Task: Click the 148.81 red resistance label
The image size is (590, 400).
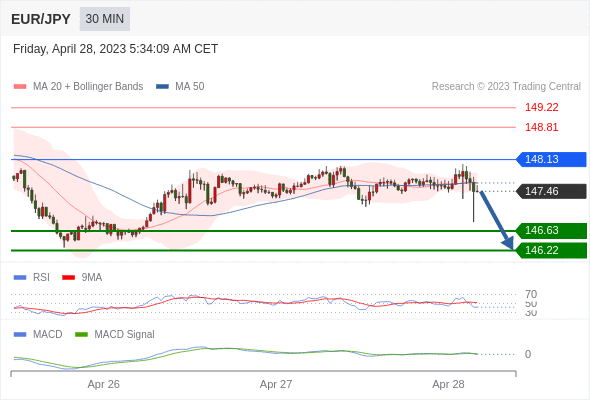Action: pos(541,127)
